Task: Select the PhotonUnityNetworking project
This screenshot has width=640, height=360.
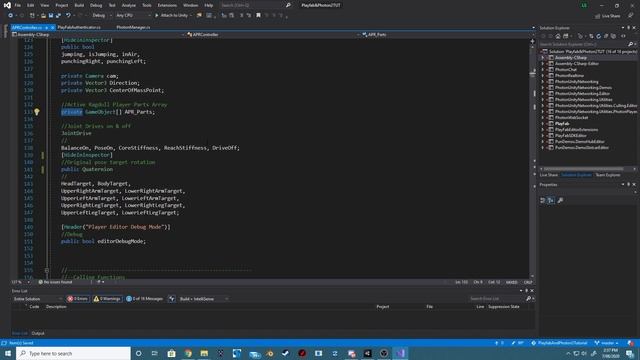Action: click(576, 82)
